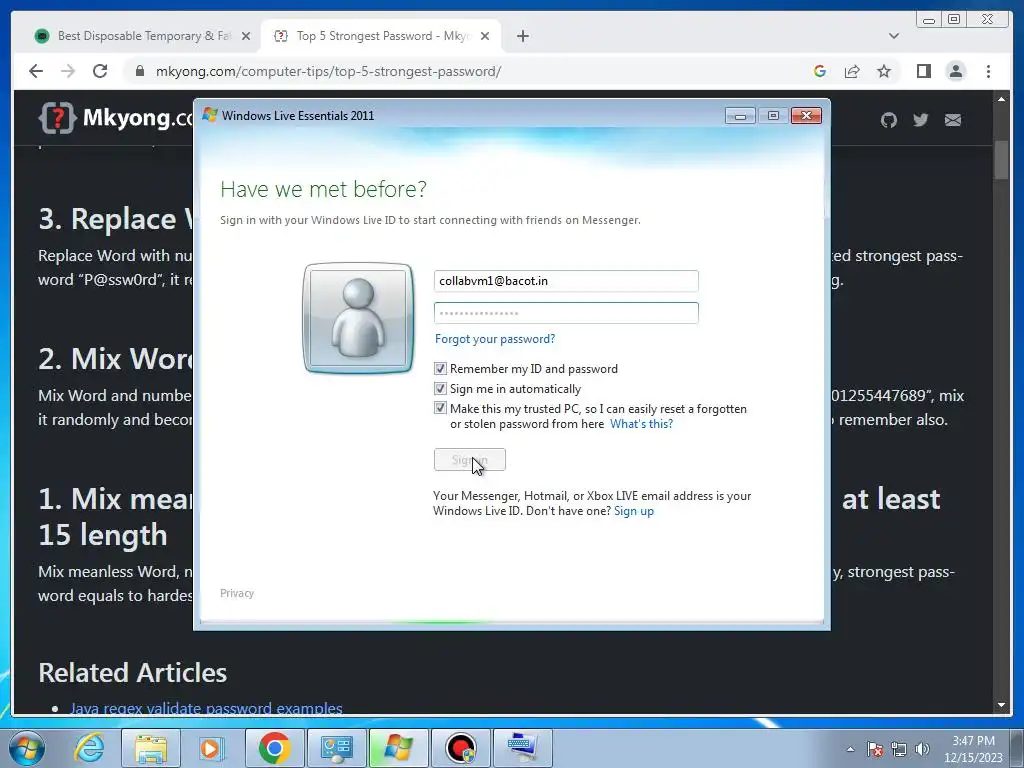Click the Chrome address bar URL
The height and width of the screenshot is (768, 1024).
328,71
